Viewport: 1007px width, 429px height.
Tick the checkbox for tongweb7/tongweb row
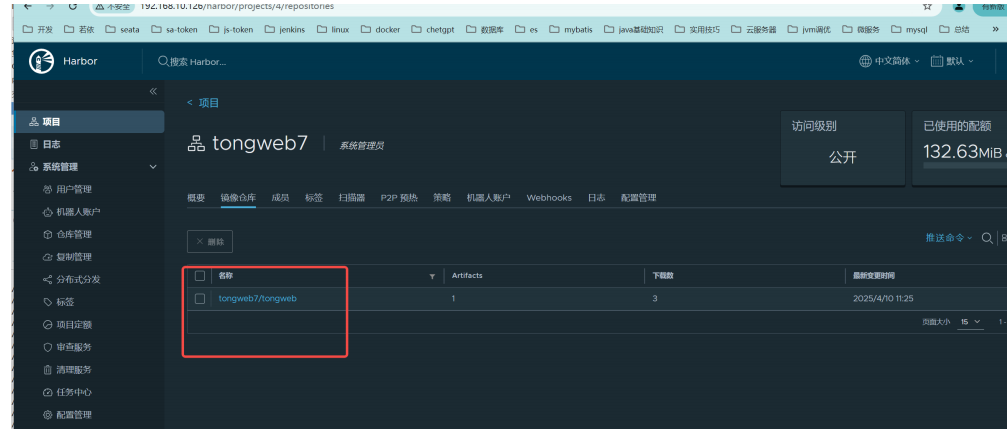pos(200,299)
